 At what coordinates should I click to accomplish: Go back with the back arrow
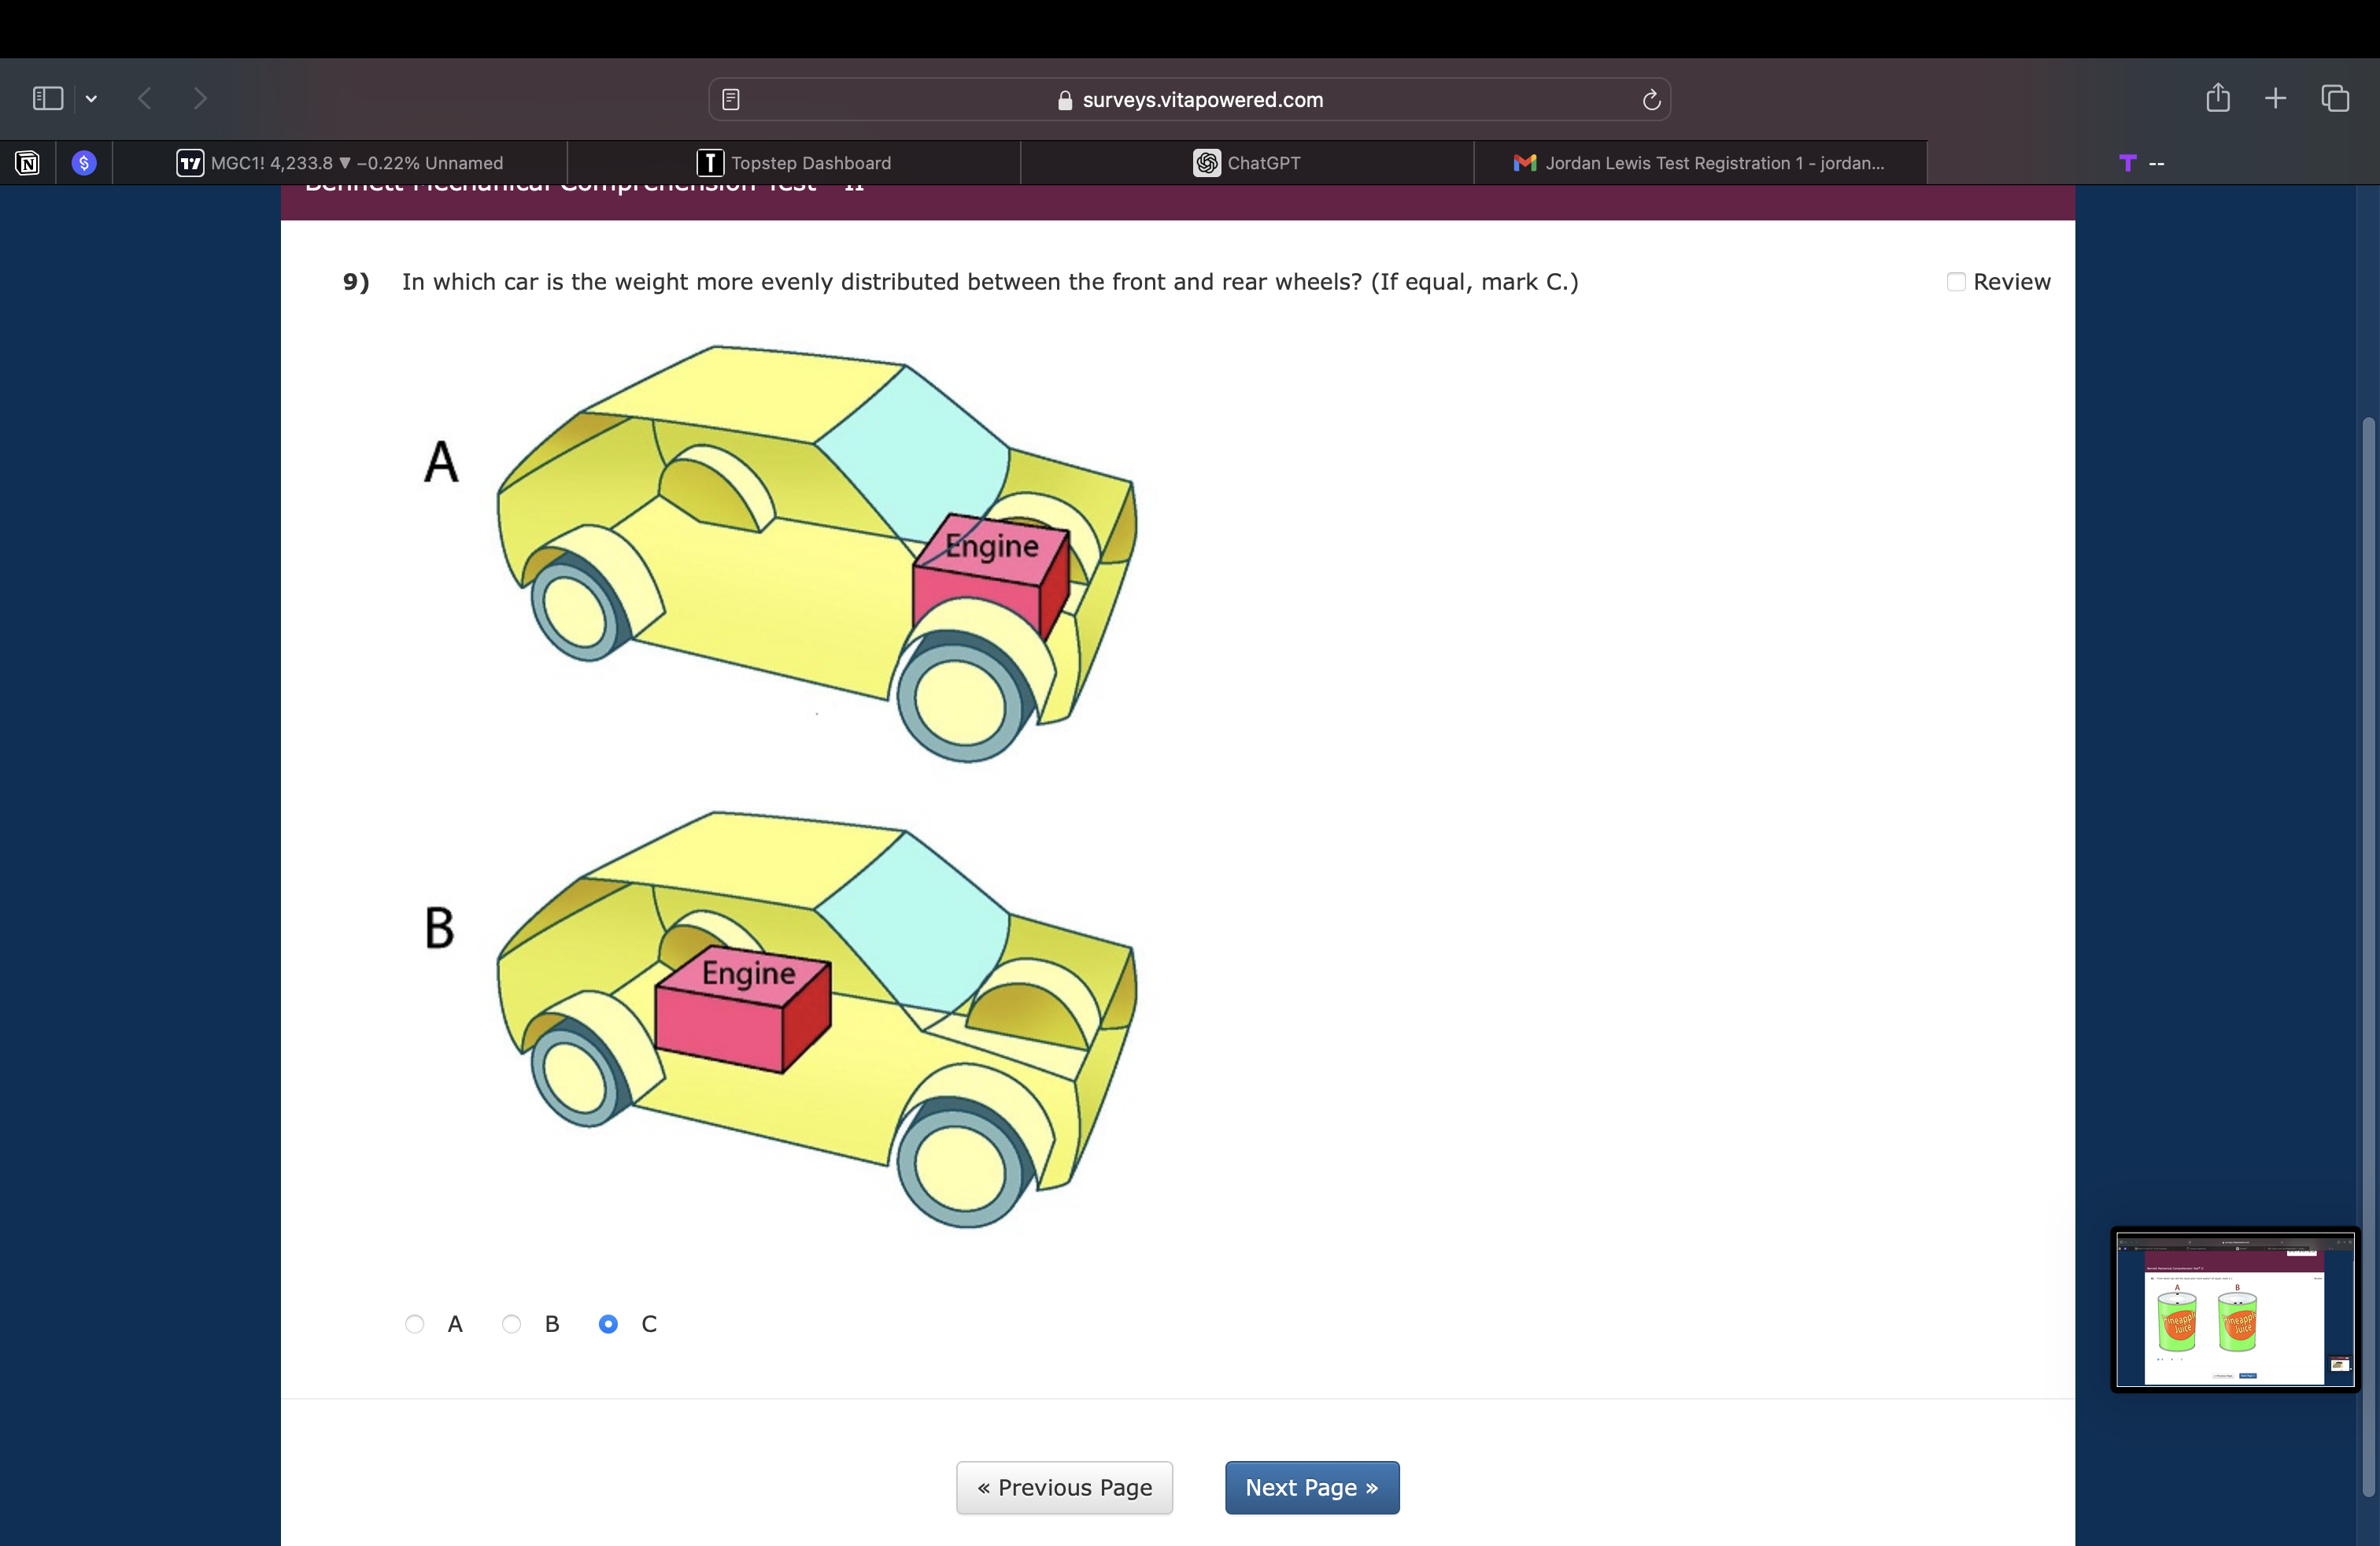pos(145,98)
